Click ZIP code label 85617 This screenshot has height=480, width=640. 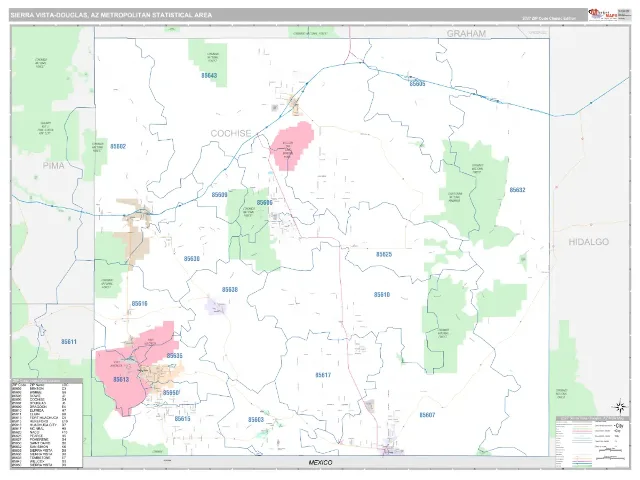point(323,375)
